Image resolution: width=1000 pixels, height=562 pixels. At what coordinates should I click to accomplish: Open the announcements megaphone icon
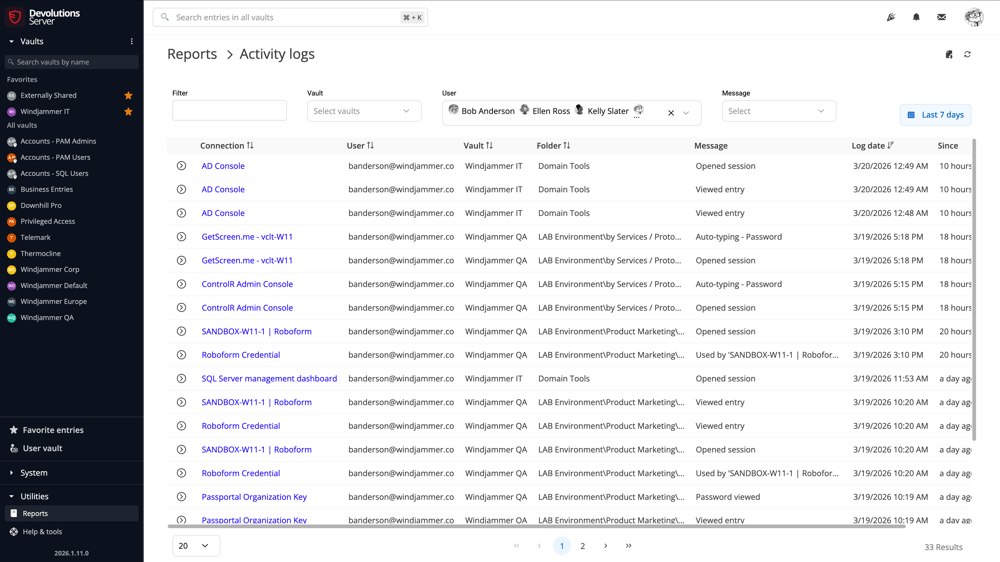[x=891, y=17]
